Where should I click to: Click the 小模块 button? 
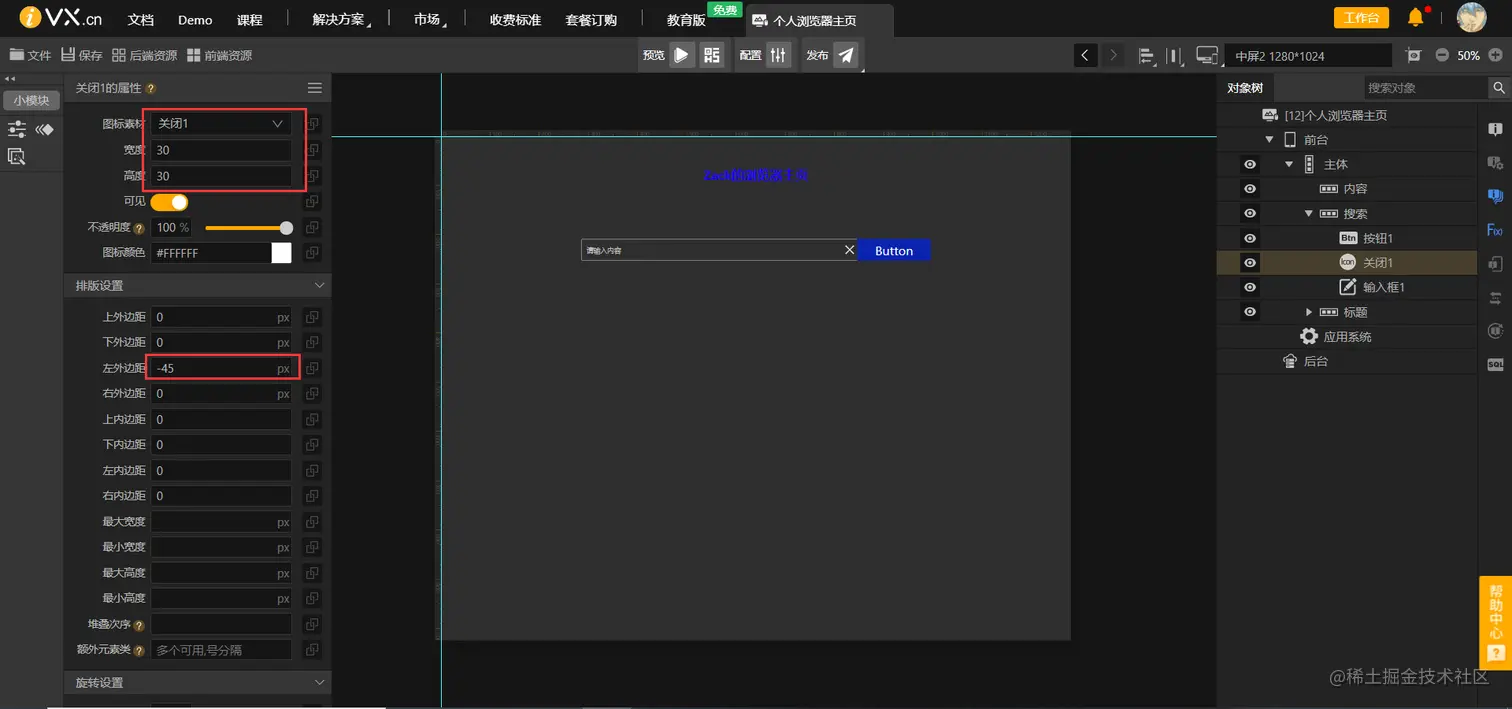(x=31, y=100)
